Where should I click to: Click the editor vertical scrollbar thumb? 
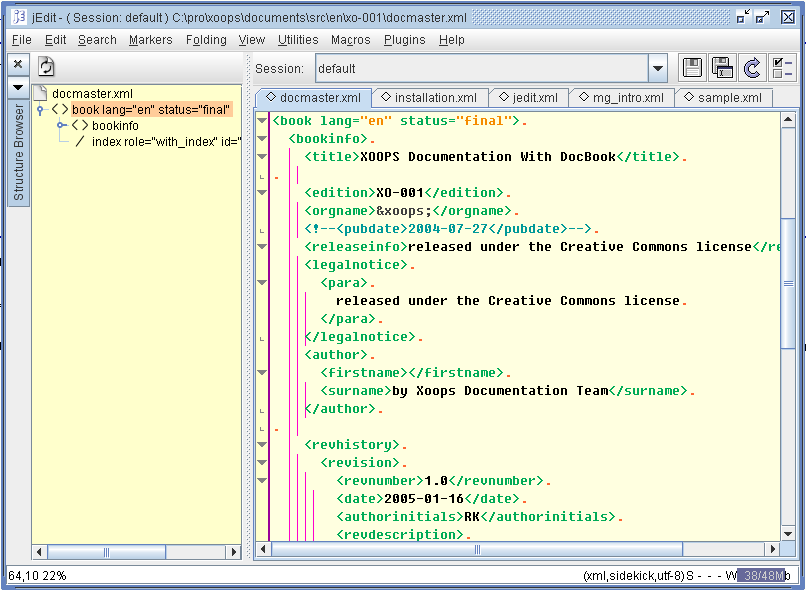[788, 284]
